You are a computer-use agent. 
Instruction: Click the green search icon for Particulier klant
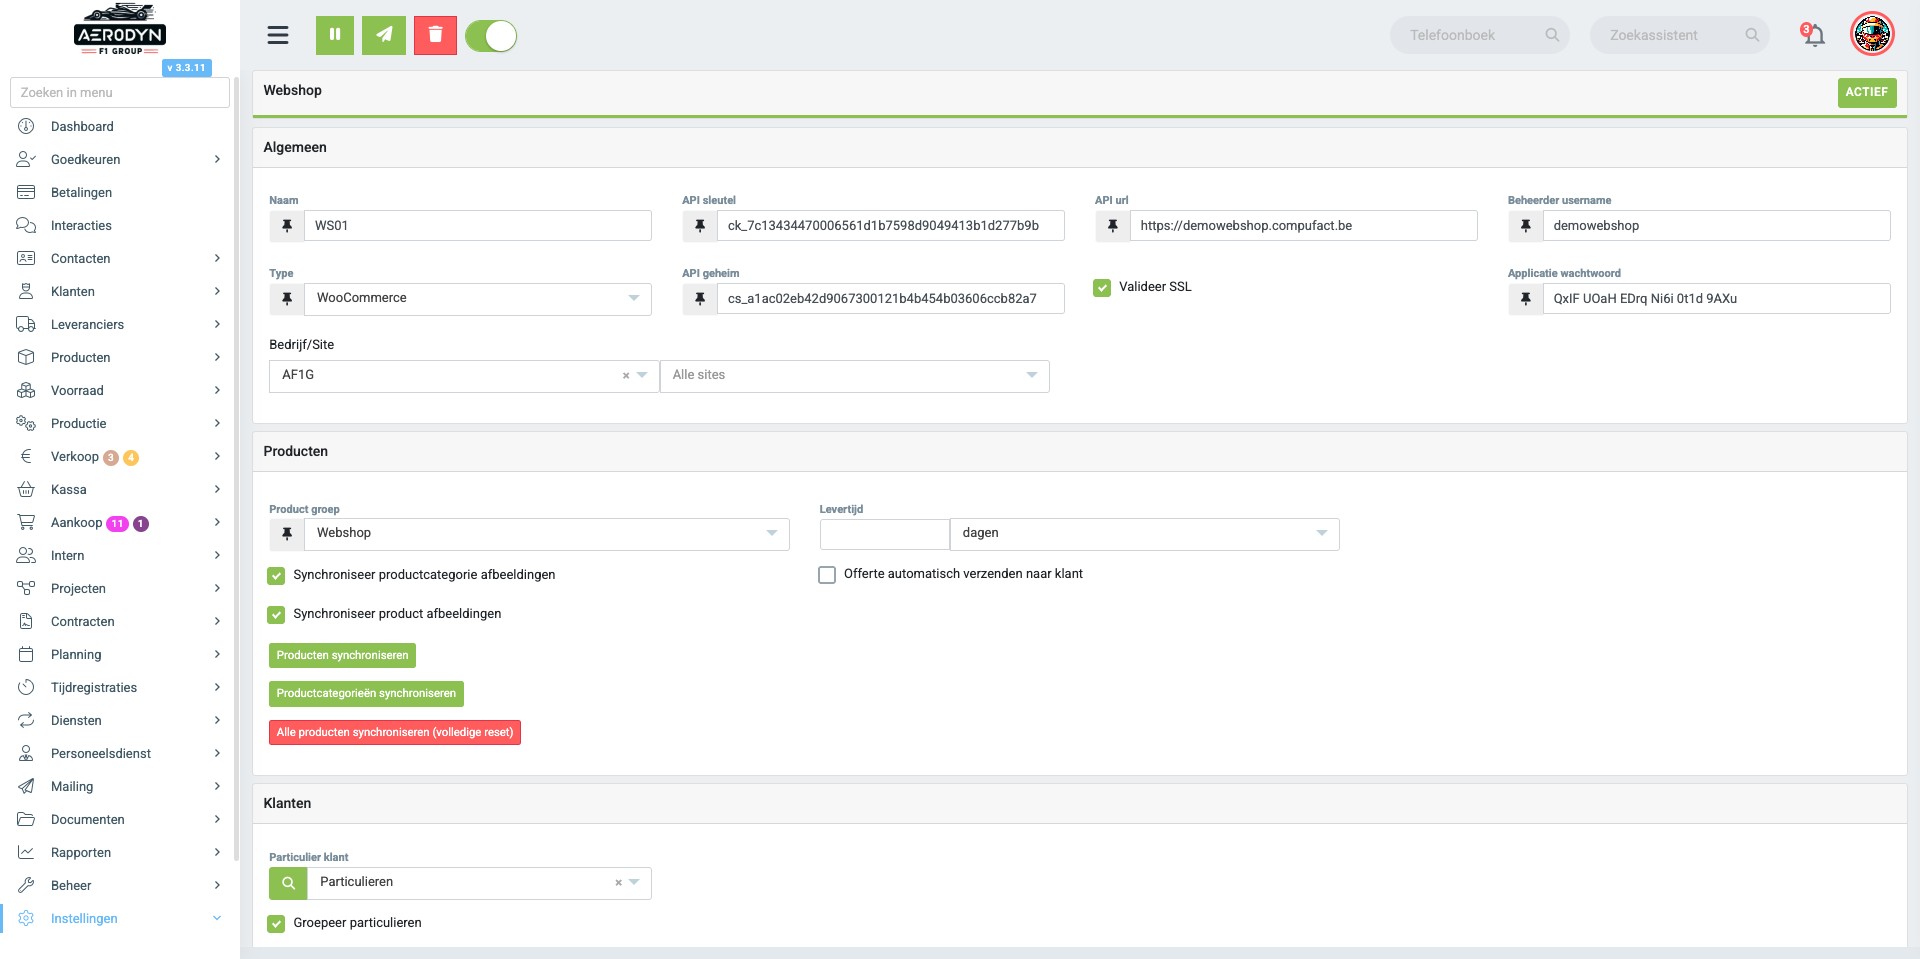click(x=288, y=883)
